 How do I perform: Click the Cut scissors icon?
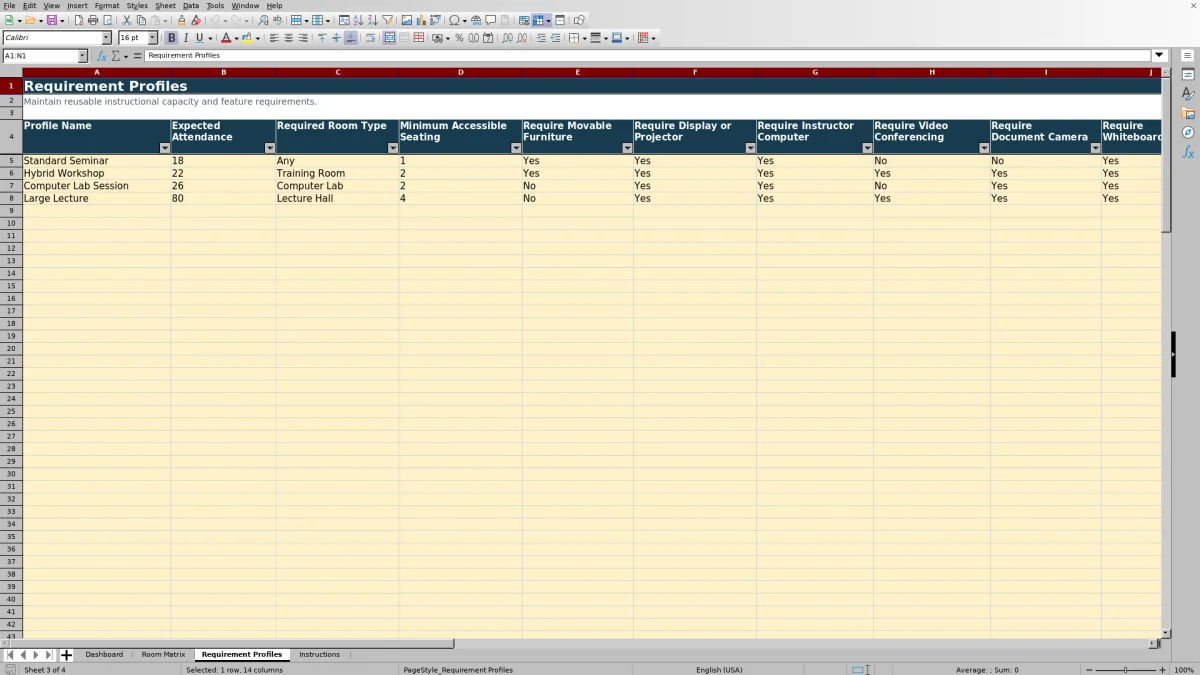click(x=127, y=20)
